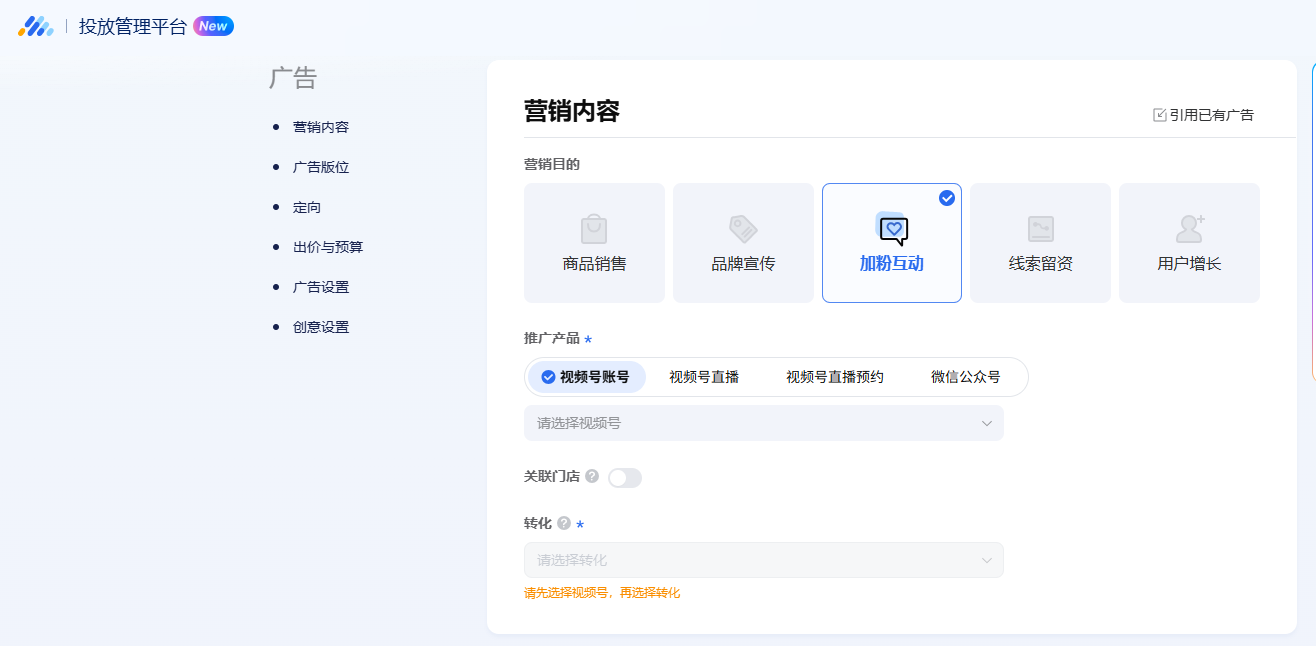
Task: Click the platform logo icon
Action: [36, 27]
